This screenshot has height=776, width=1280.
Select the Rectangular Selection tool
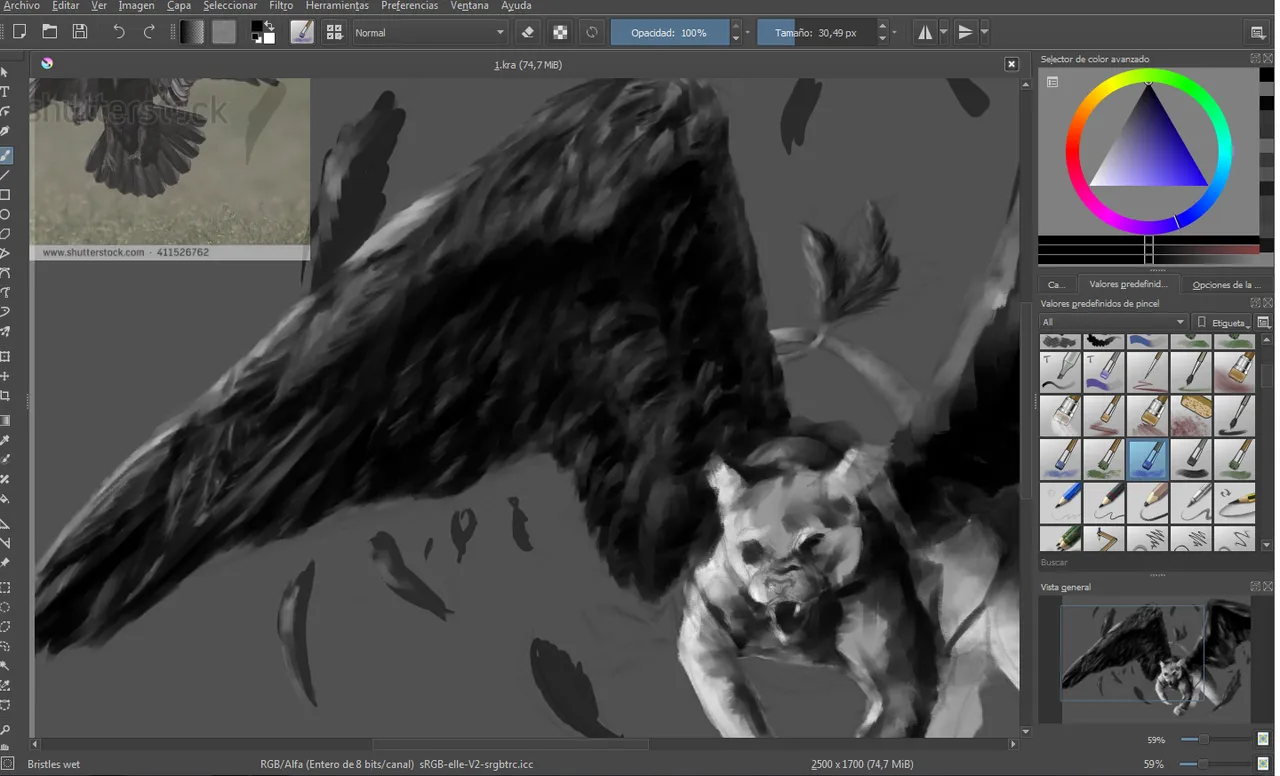[5, 587]
